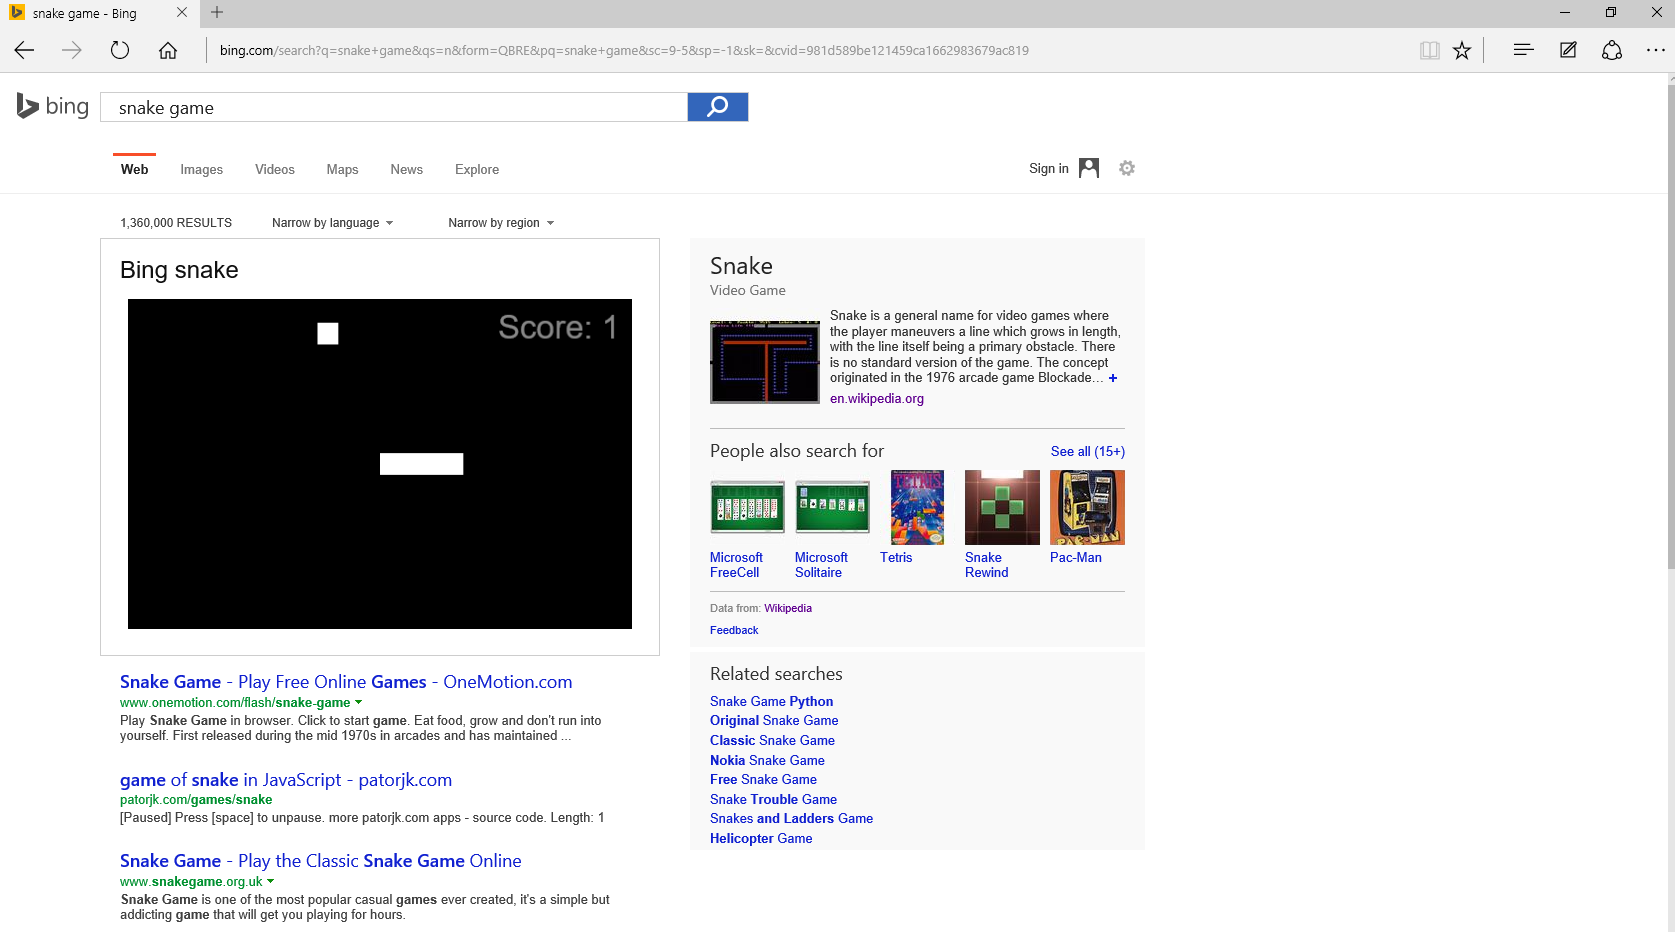
Task: Click inside the Bing snake game area
Action: coord(380,464)
